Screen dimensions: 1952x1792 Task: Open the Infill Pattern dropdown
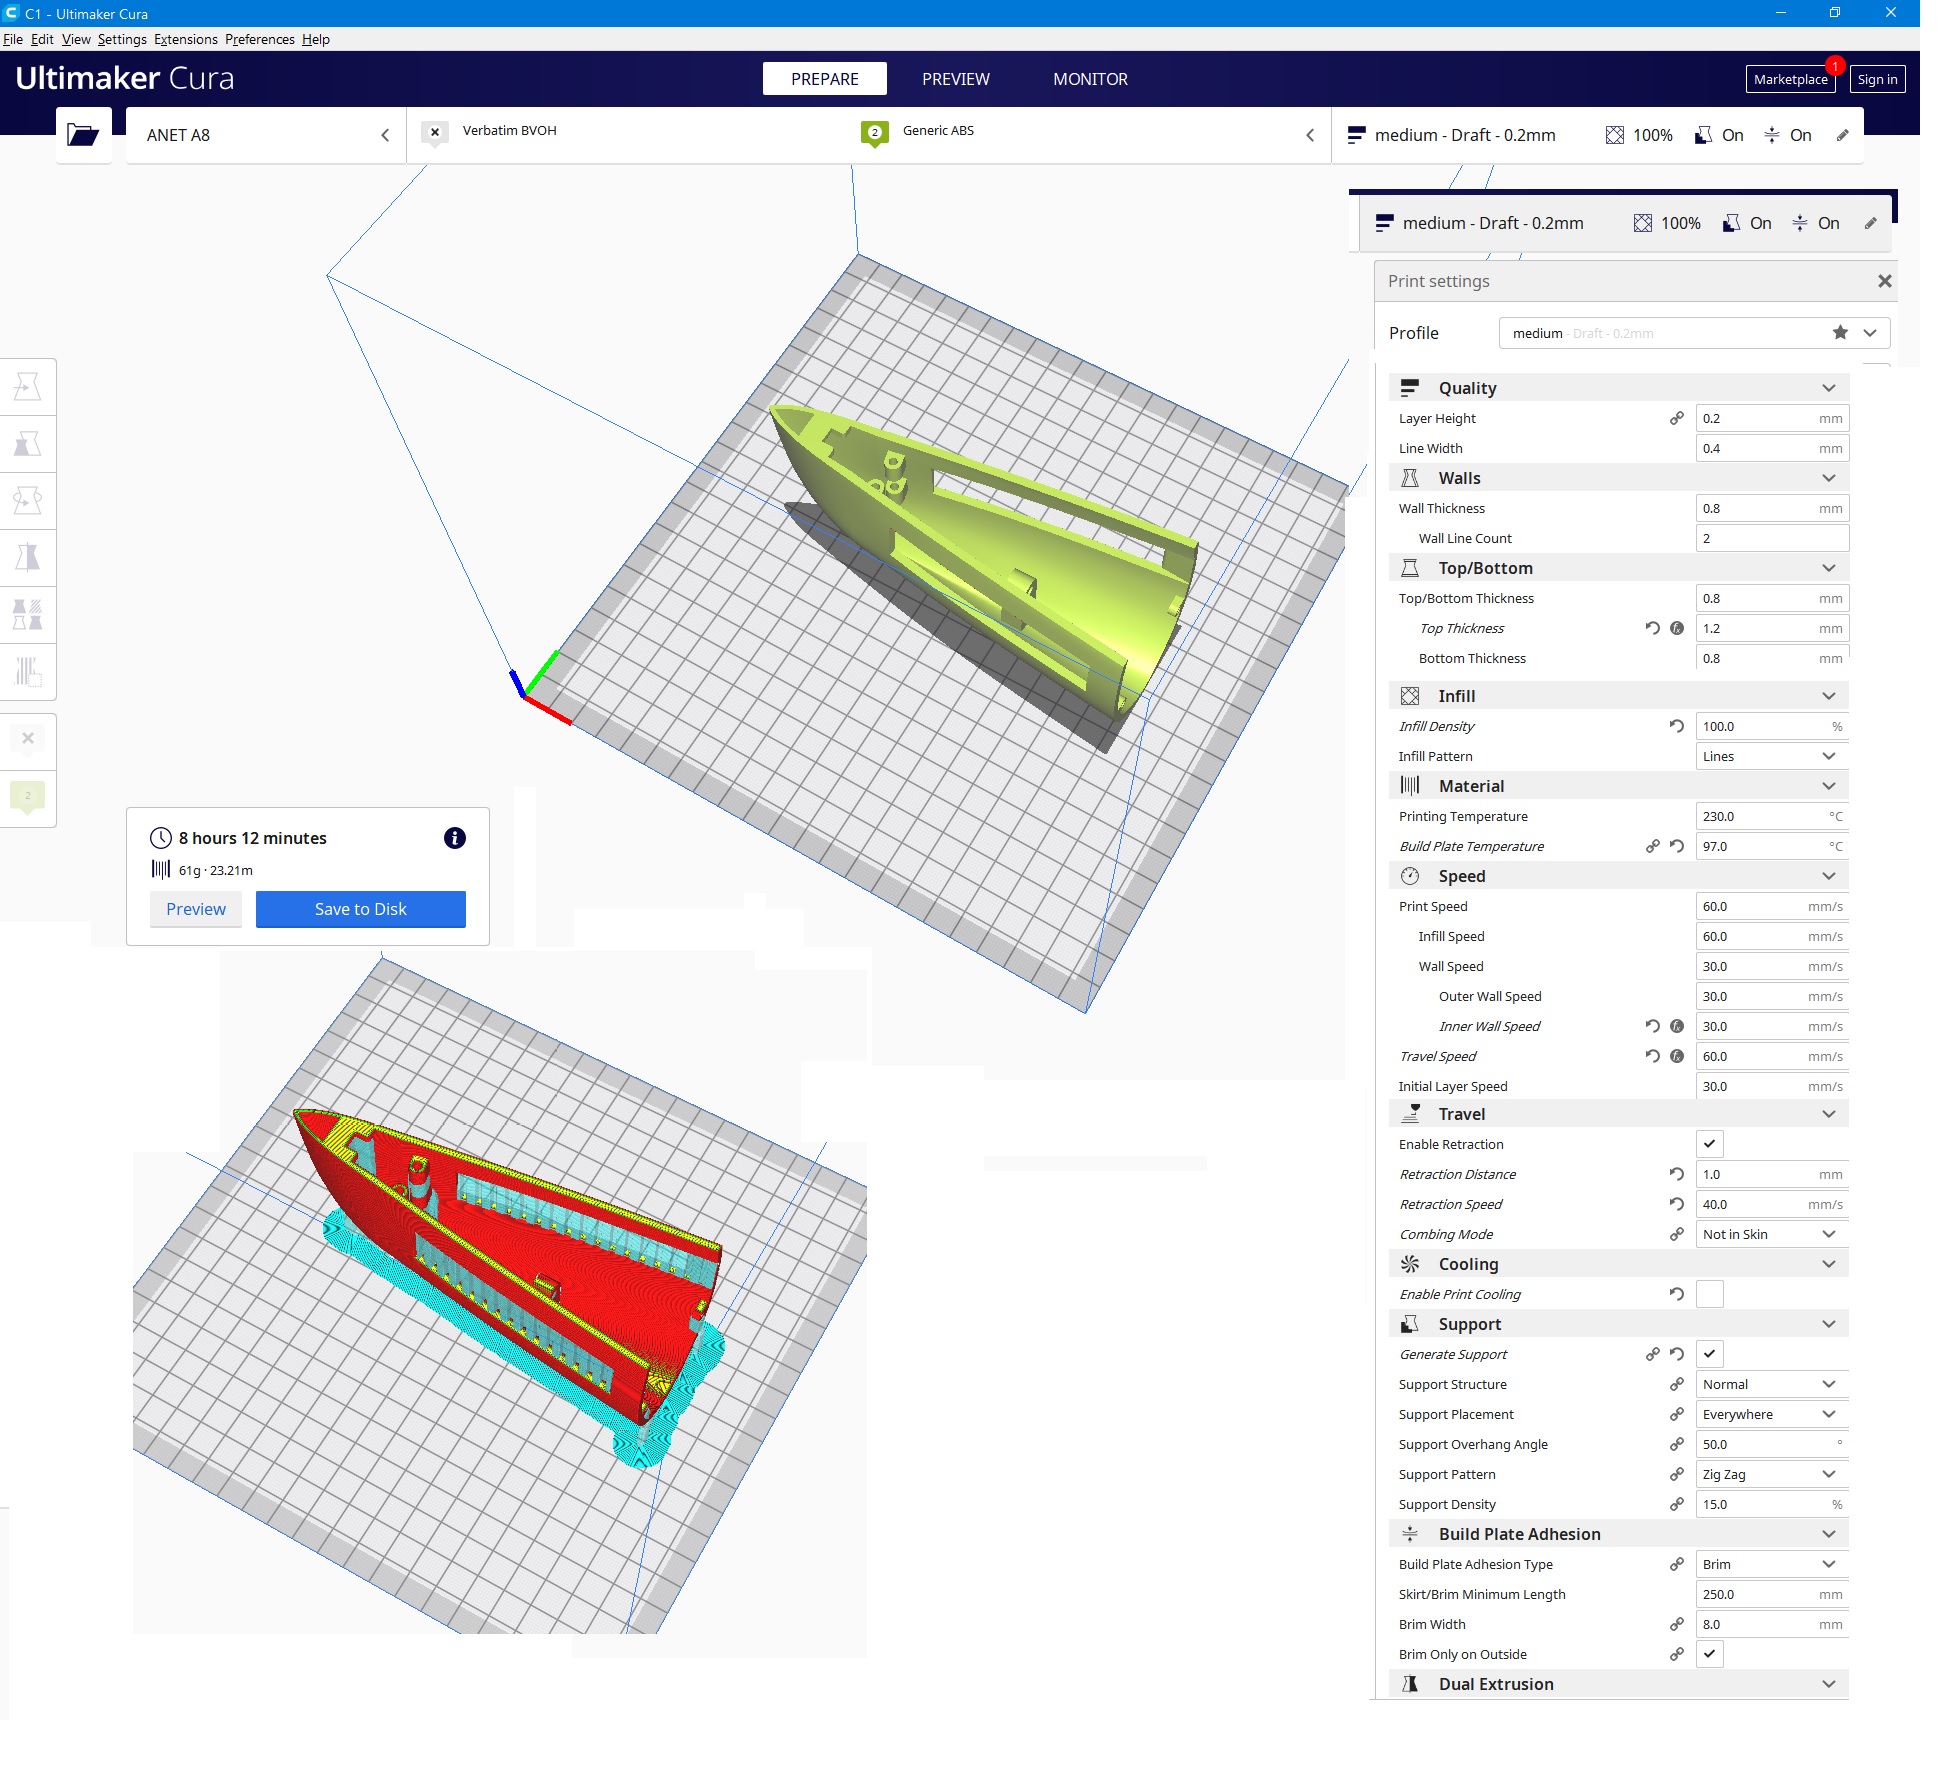[x=1770, y=756]
